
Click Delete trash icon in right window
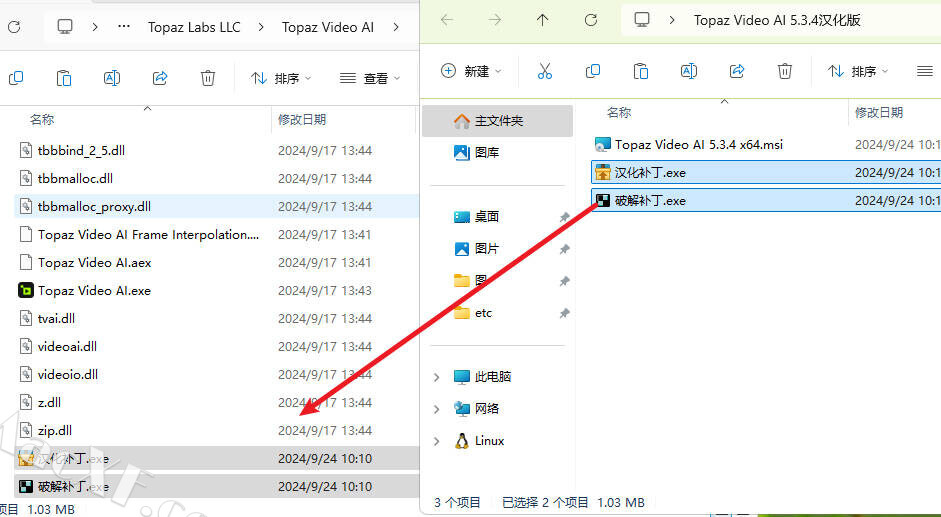coord(784,71)
